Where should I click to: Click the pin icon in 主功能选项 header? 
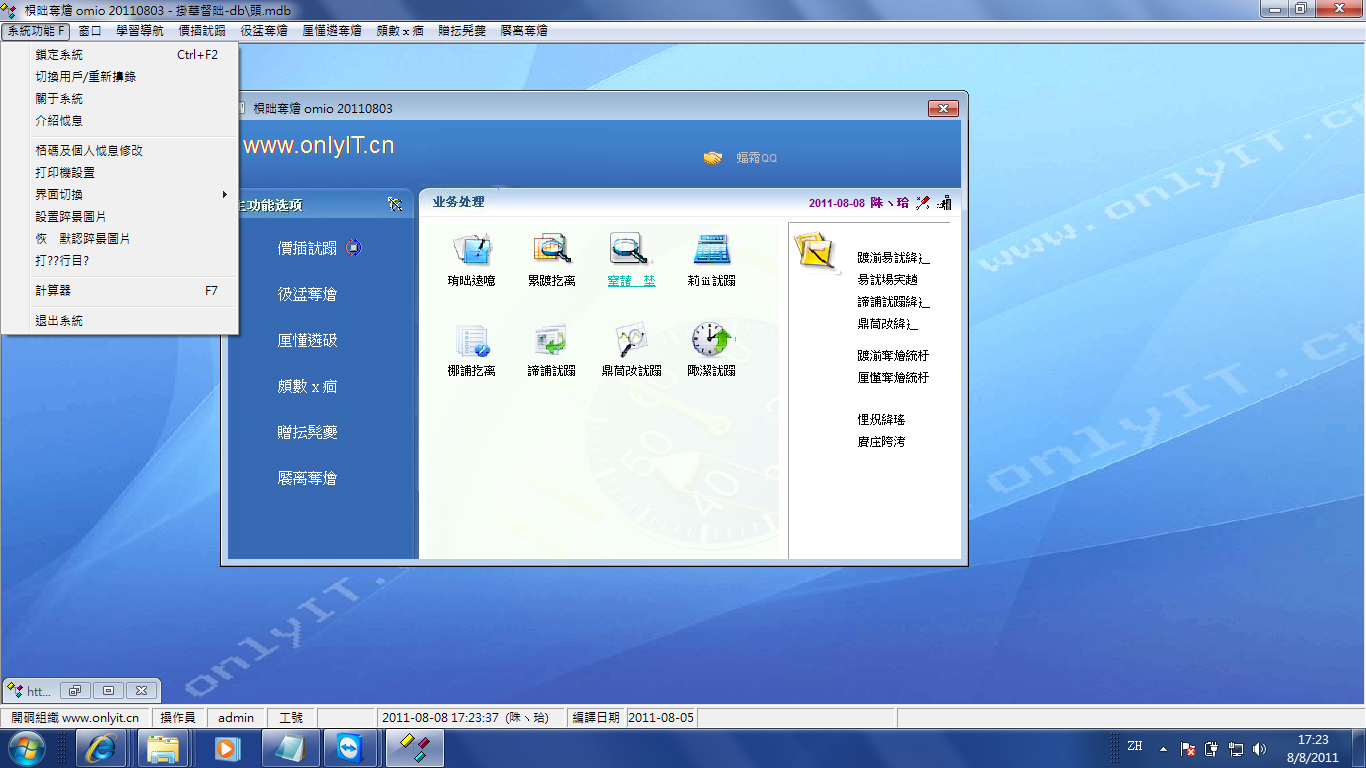[x=395, y=204]
